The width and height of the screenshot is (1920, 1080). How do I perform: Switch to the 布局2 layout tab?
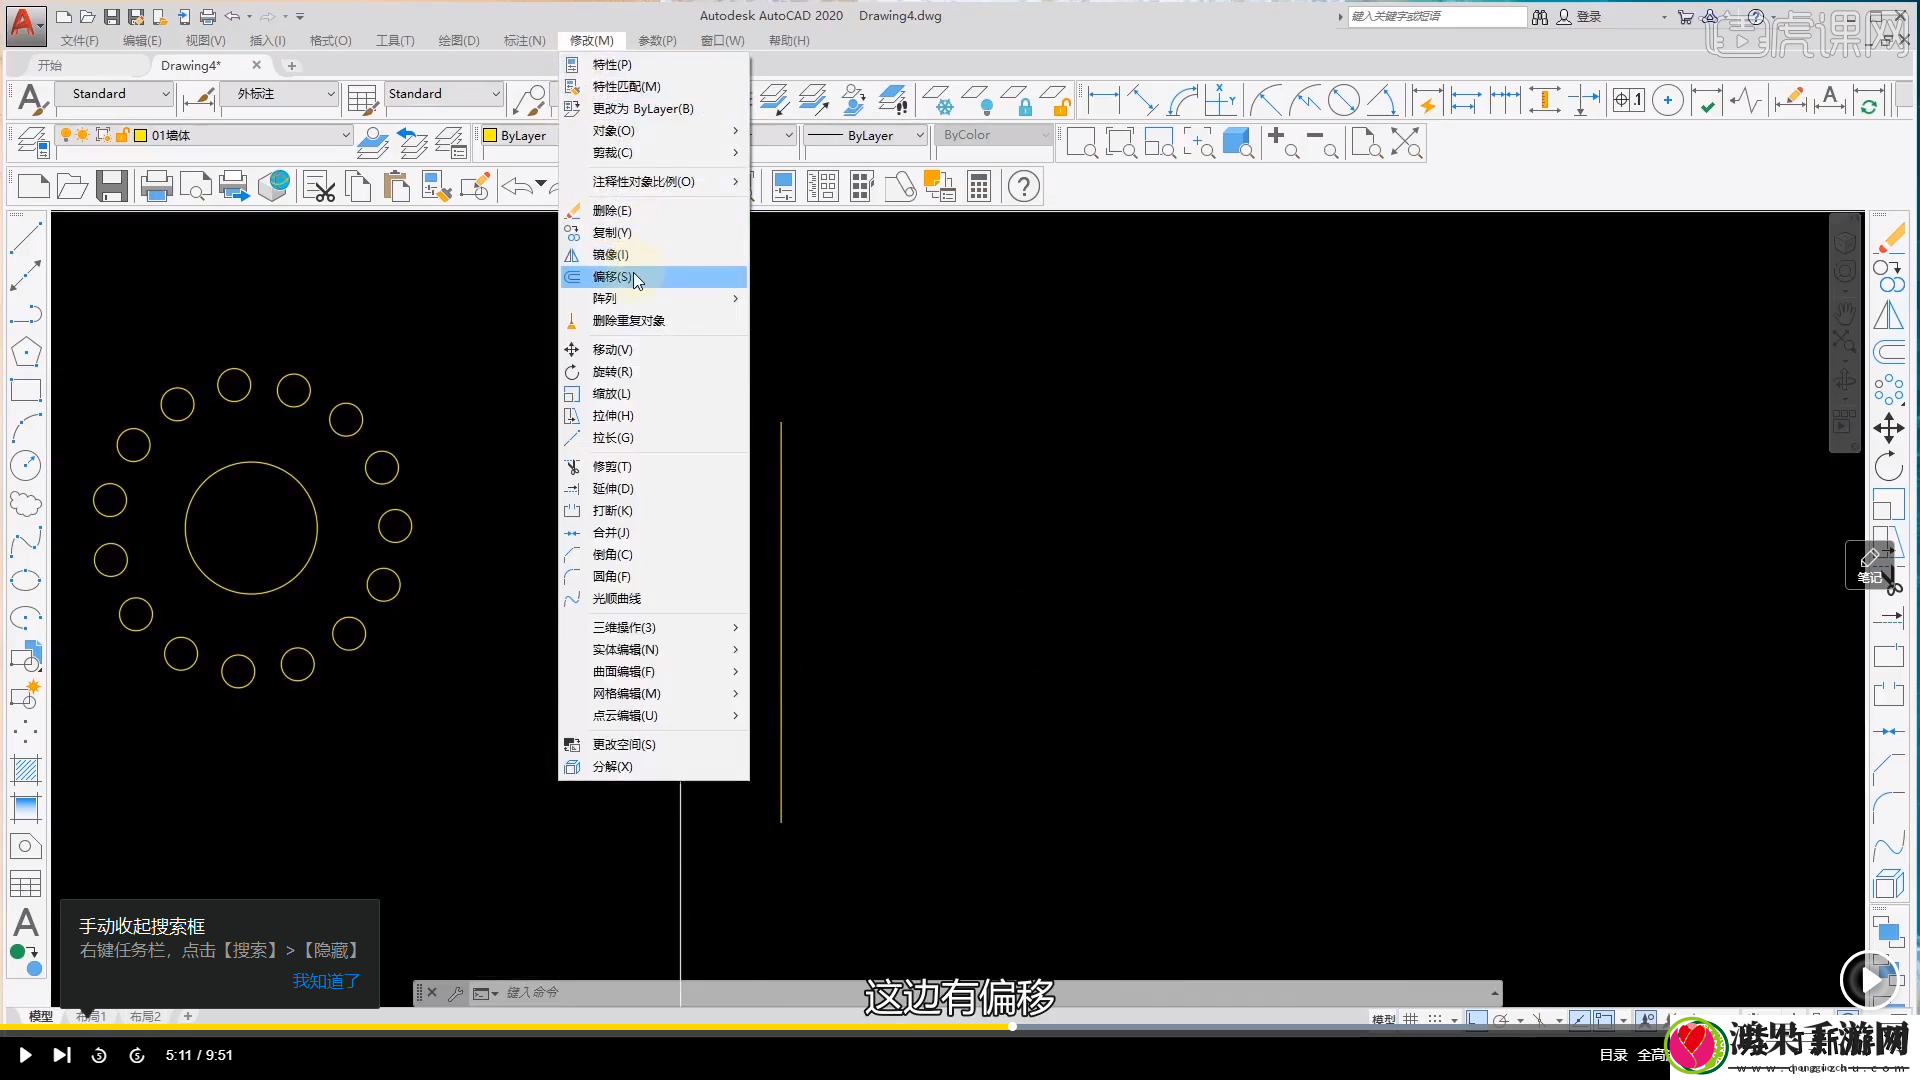[x=145, y=1016]
